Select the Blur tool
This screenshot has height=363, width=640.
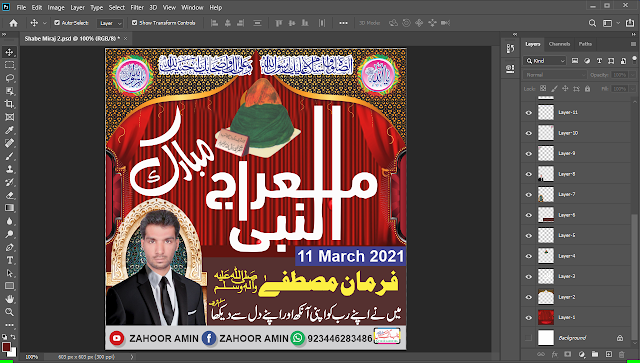click(9, 221)
